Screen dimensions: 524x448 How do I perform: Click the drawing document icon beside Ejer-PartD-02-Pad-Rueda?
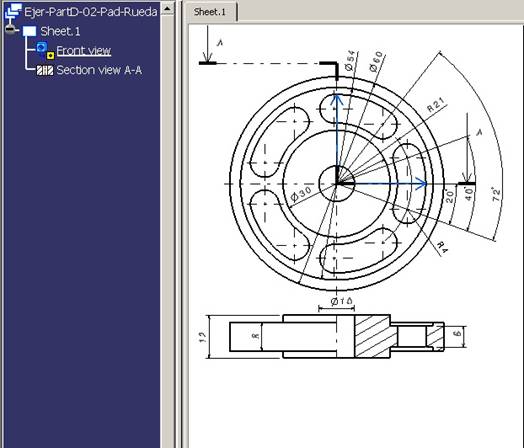pyautogui.click(x=13, y=12)
